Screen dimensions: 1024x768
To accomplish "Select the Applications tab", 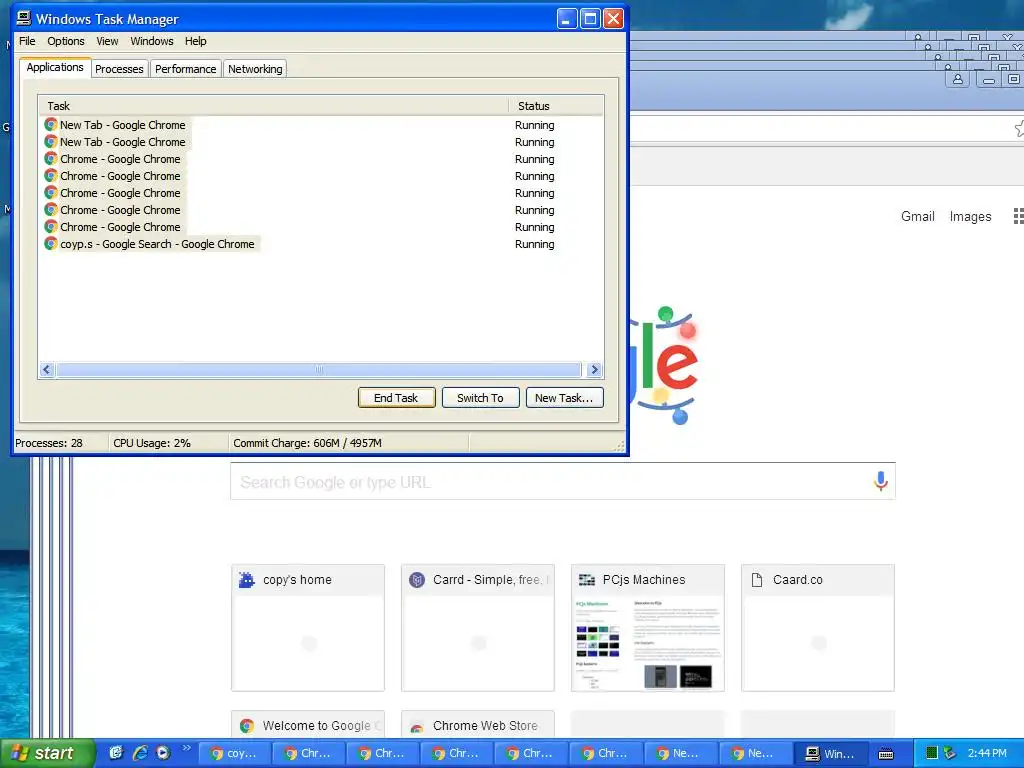I will pyautogui.click(x=55, y=67).
